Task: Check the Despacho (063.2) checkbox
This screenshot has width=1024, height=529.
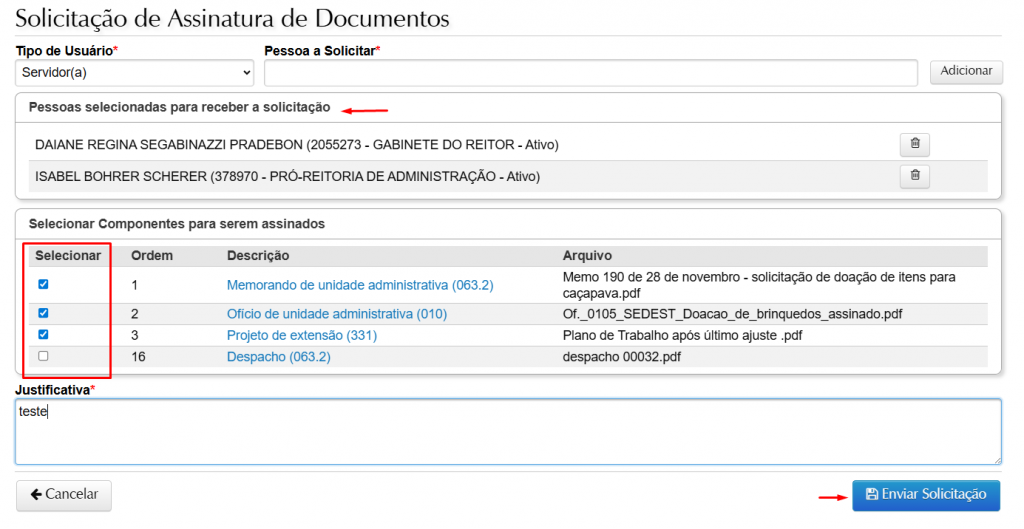Action: (43, 356)
